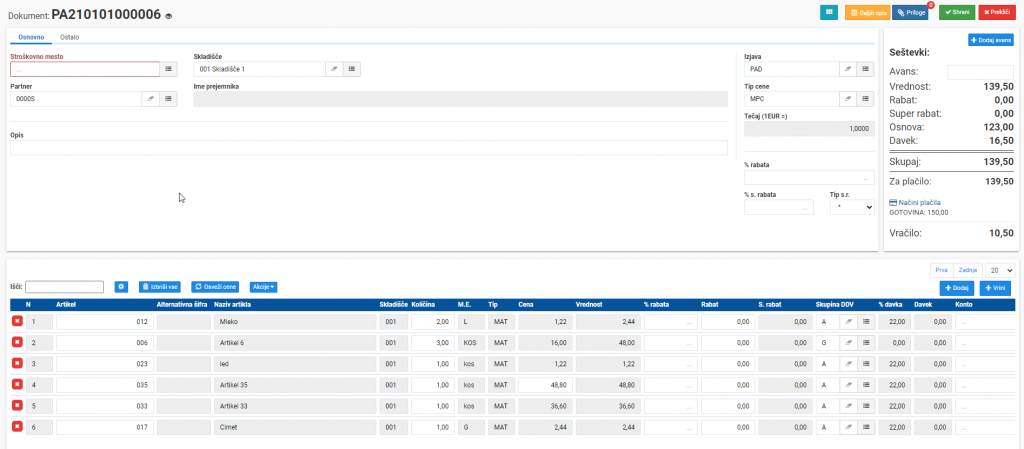1024x449 pixels.
Task: Delete the Artikel 35 row with red X
Action: 17,384
